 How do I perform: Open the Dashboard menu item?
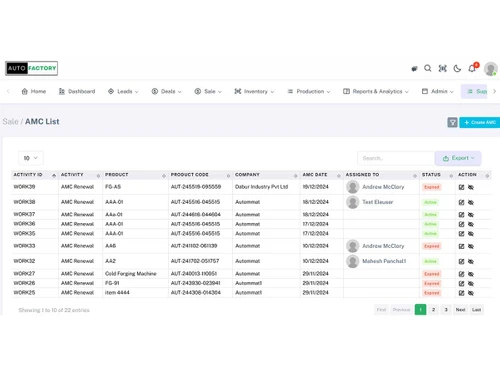[x=77, y=91]
